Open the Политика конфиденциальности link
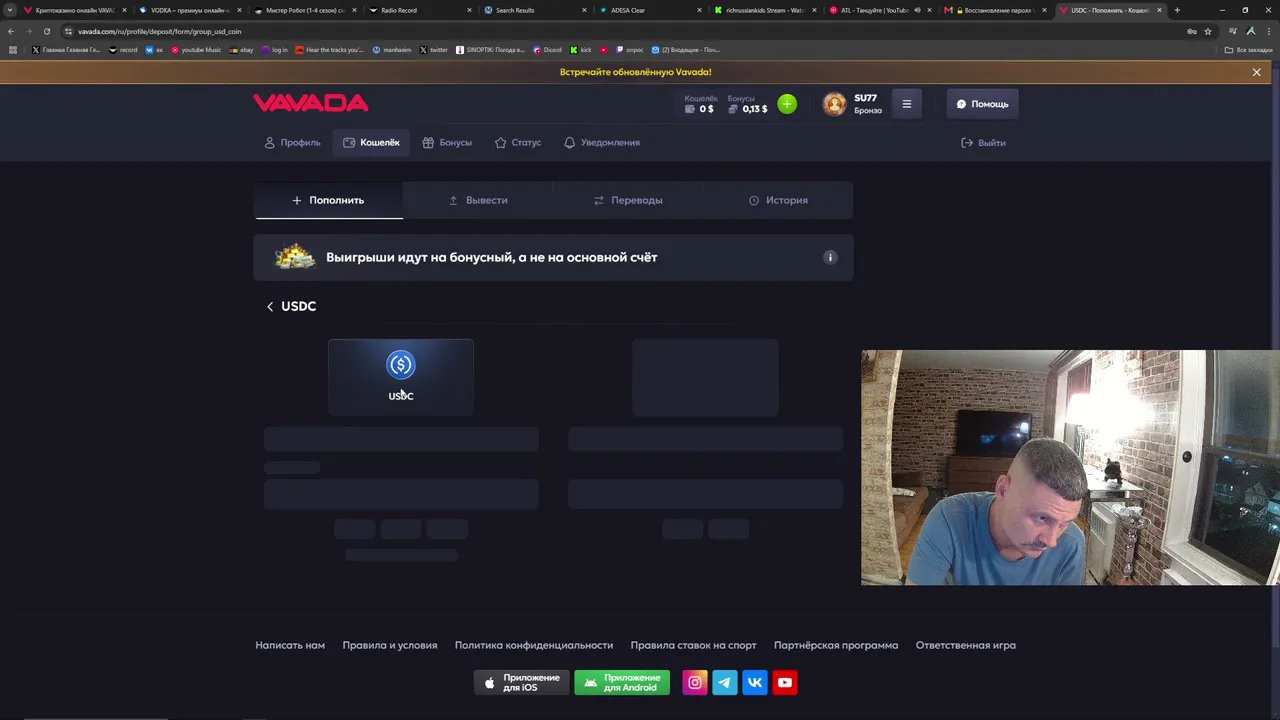The width and height of the screenshot is (1280, 720). click(534, 645)
